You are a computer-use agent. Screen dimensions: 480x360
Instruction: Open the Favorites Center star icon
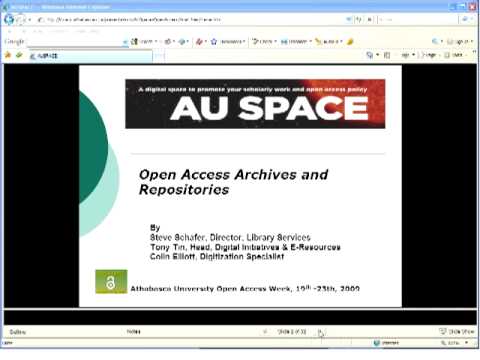(8, 55)
